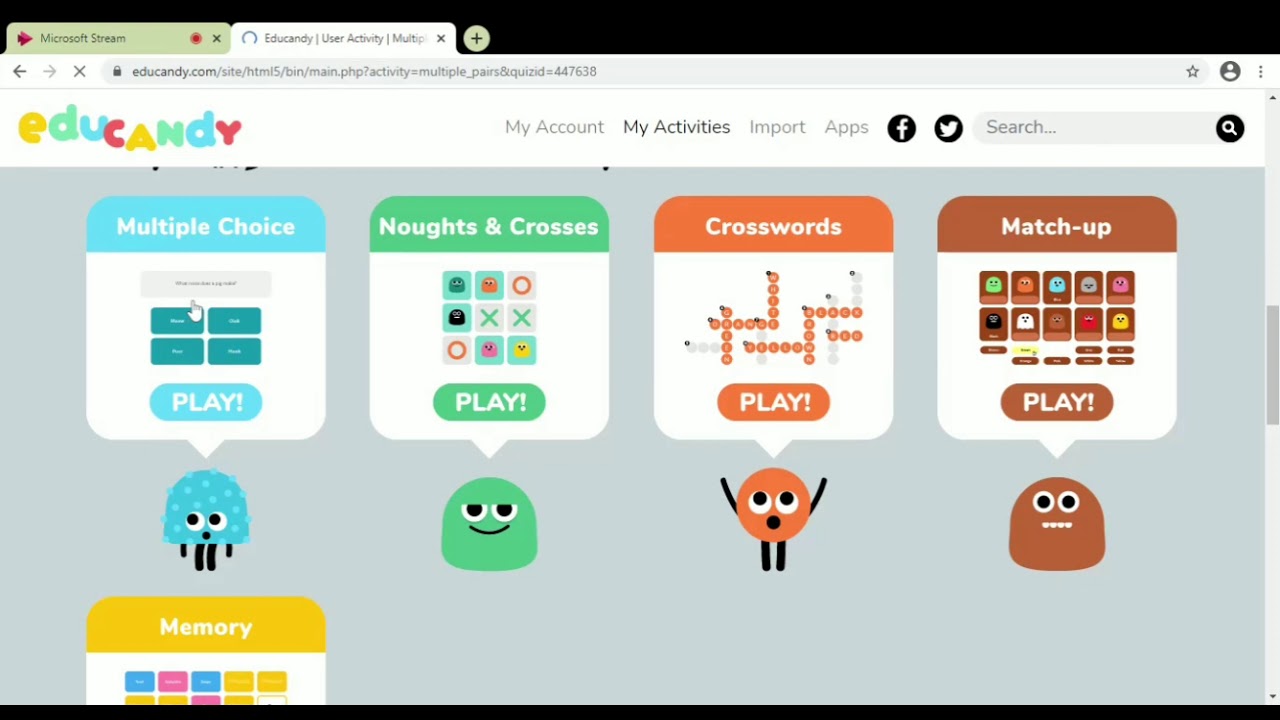Image resolution: width=1280 pixels, height=720 pixels.
Task: Open the Facebook icon link
Action: (901, 128)
